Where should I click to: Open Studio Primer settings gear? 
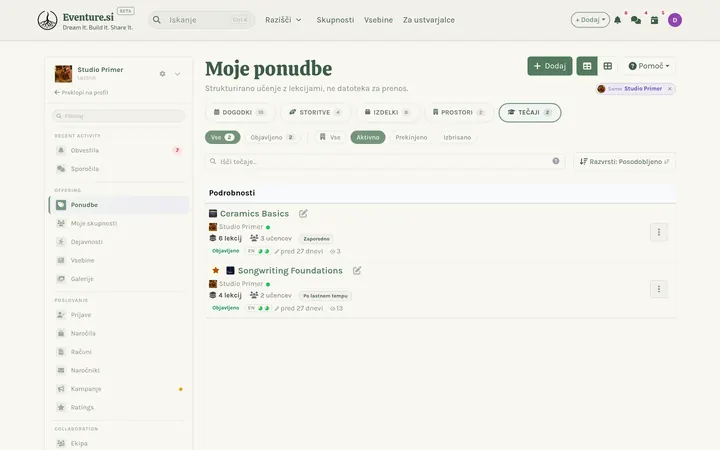pyautogui.click(x=163, y=74)
